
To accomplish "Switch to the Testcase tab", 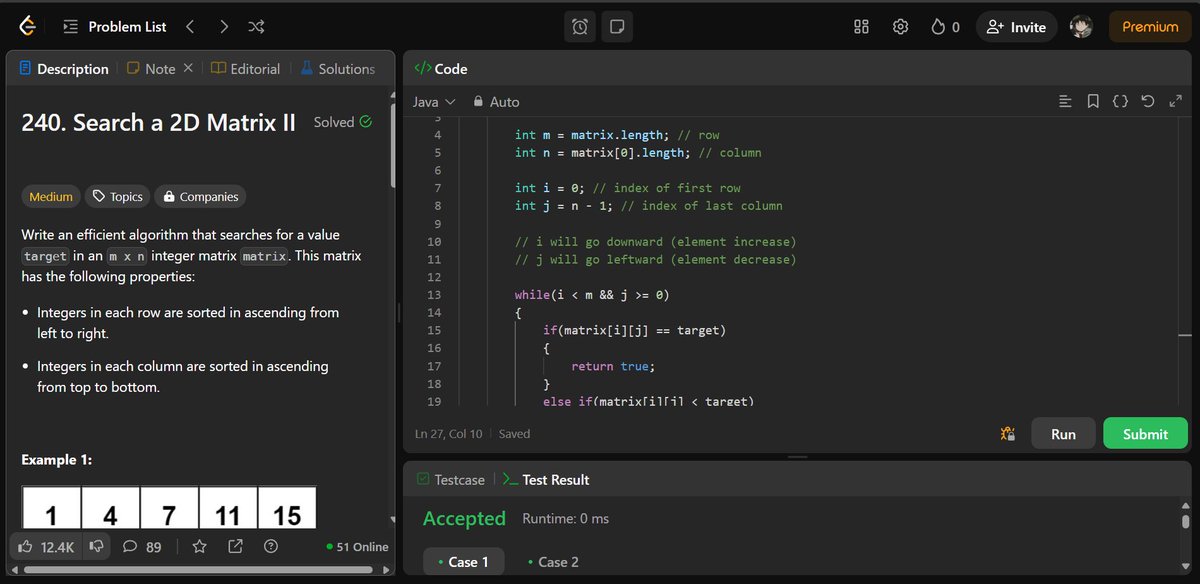I will pyautogui.click(x=451, y=480).
